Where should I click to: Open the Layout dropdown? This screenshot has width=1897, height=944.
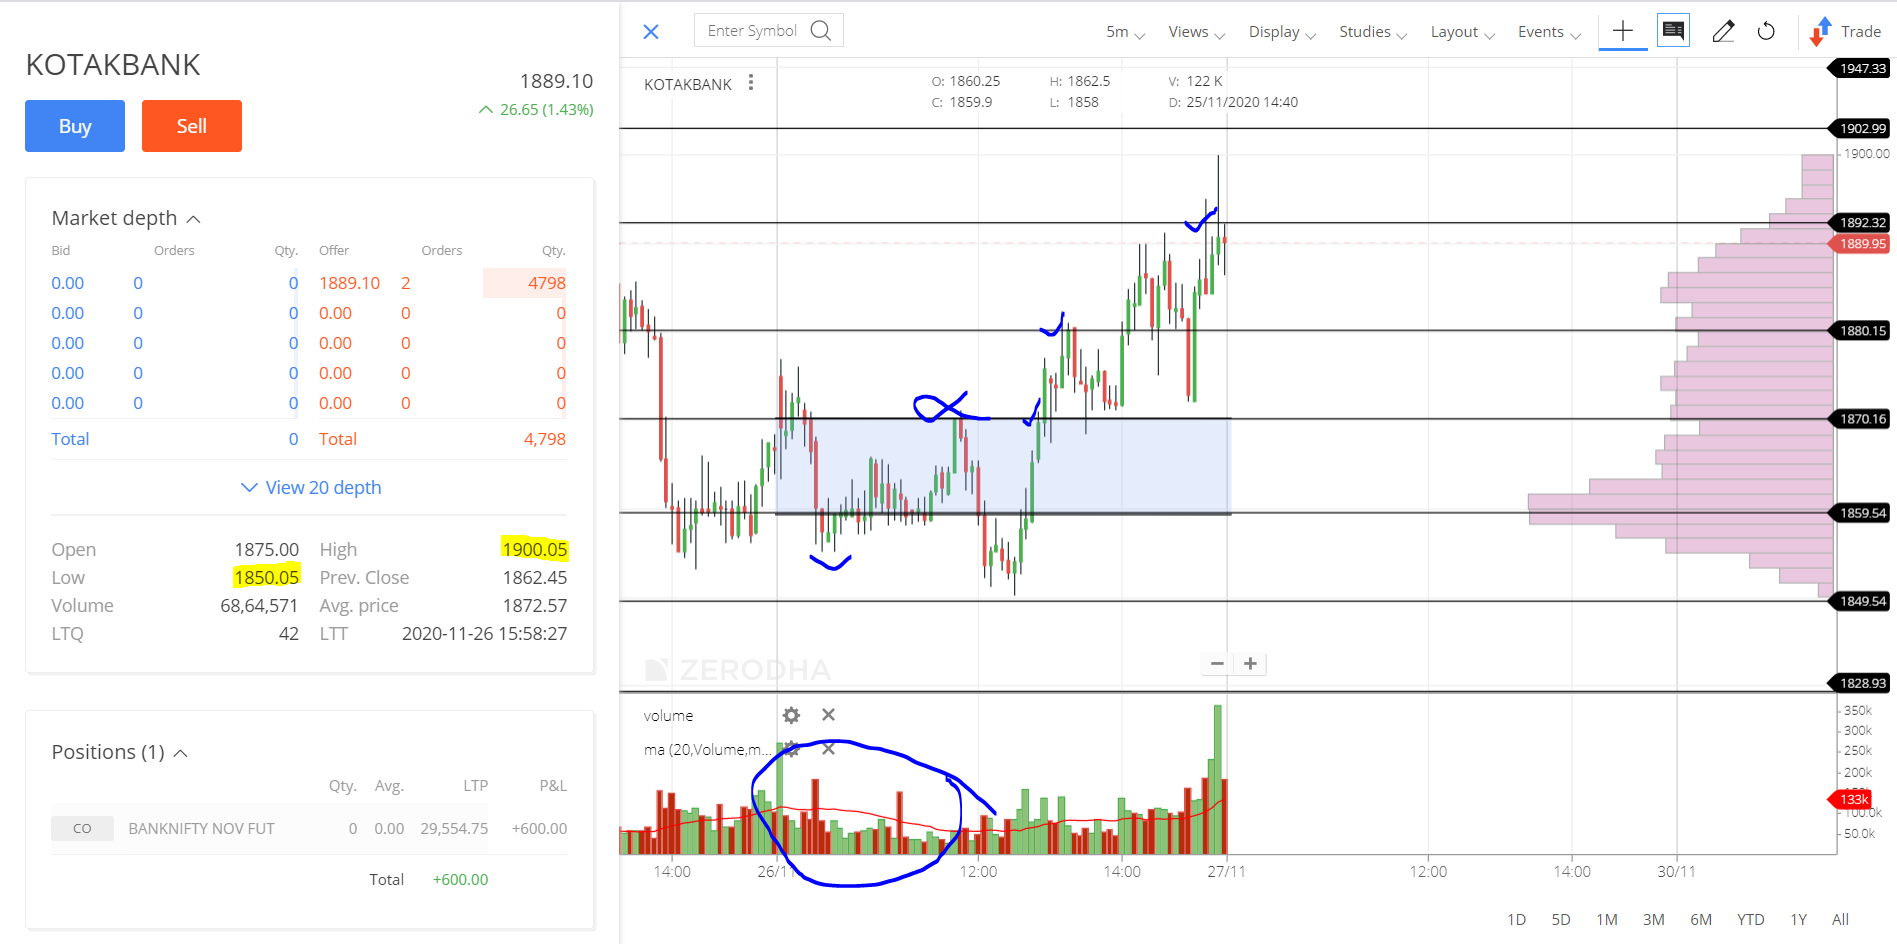click(x=1462, y=32)
